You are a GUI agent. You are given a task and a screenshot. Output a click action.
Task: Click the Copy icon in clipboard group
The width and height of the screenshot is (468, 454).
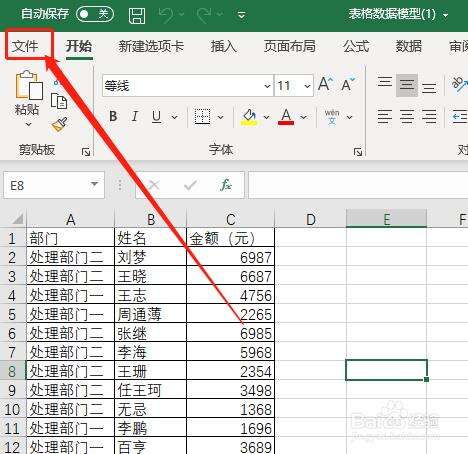pos(59,101)
